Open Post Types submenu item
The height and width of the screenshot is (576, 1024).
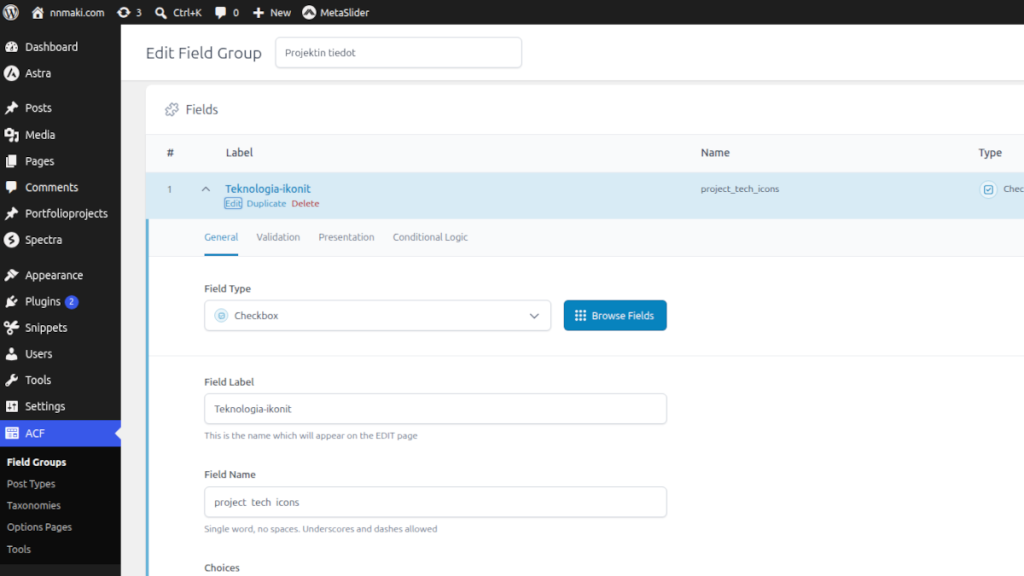[31, 484]
